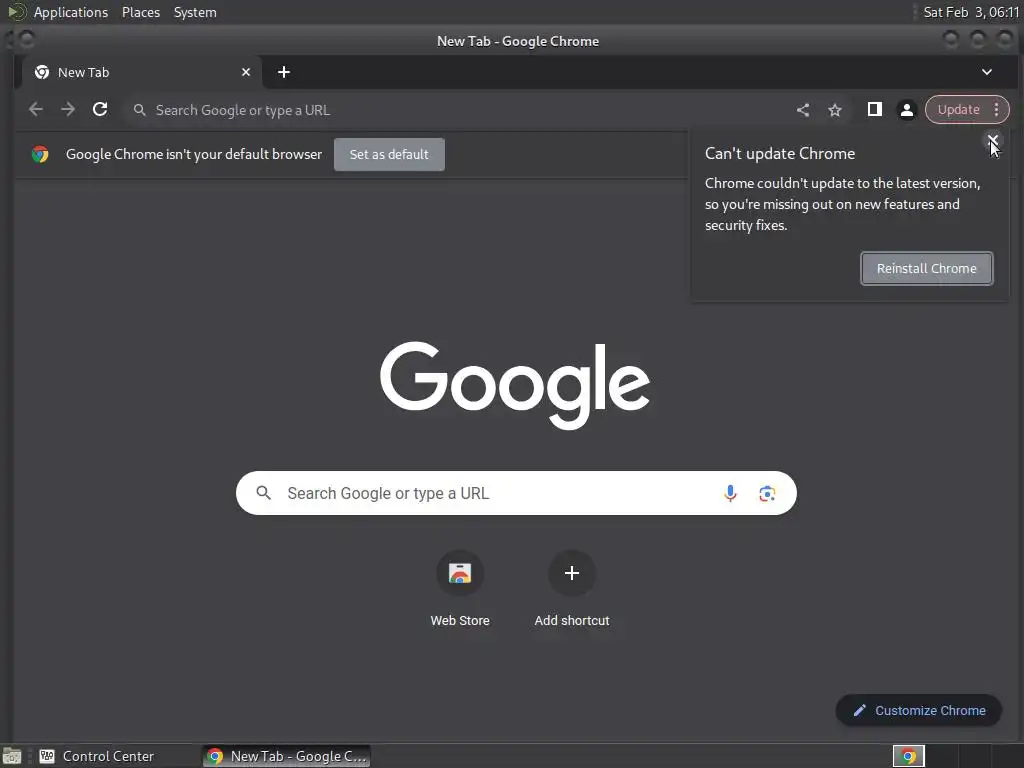Click Chrome icon in bottom-right workspace switcher
Image resolution: width=1024 pixels, height=768 pixels.
pos(908,756)
